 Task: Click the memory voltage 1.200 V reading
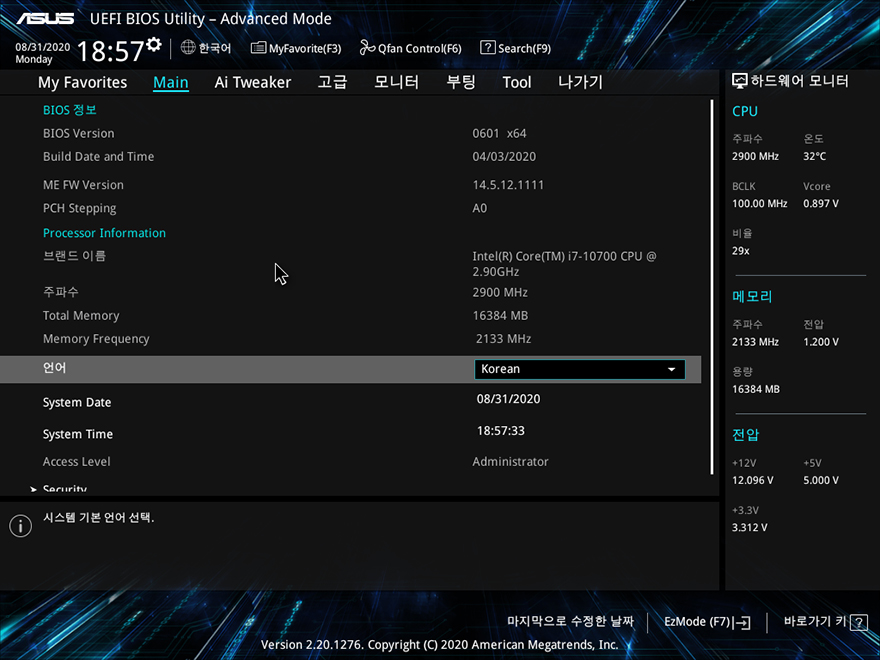pyautogui.click(x=821, y=342)
